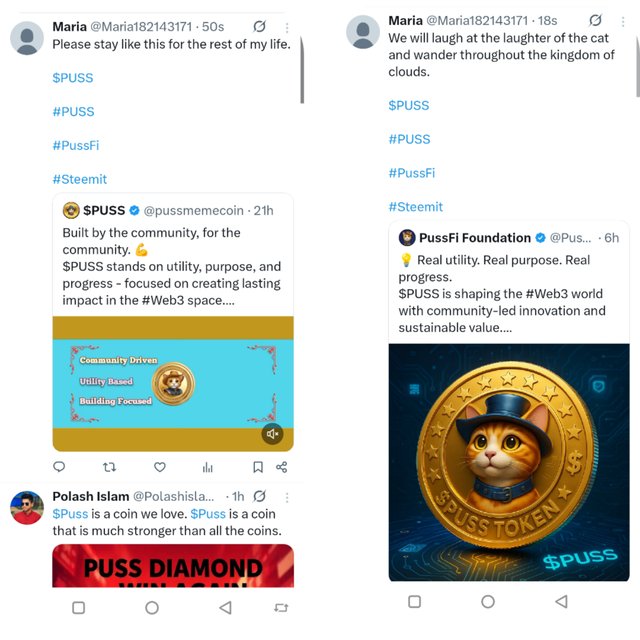
Task: Bookmark the left Maria tweet
Action: pos(258,467)
